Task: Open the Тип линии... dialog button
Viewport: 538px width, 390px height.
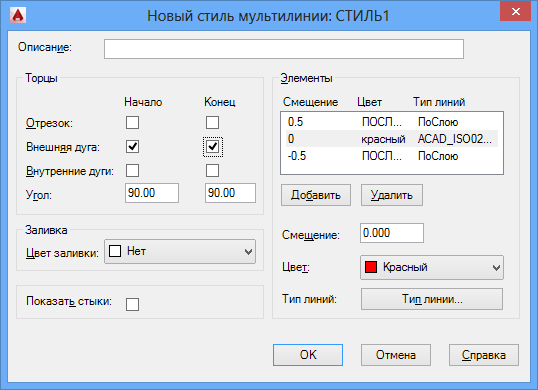Action: click(x=432, y=299)
